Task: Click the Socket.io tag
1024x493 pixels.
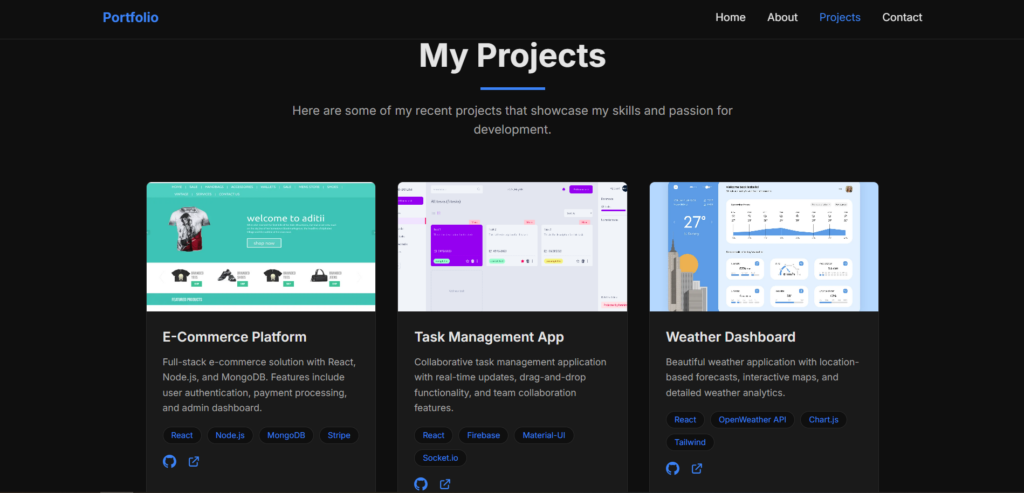Action: click(440, 458)
